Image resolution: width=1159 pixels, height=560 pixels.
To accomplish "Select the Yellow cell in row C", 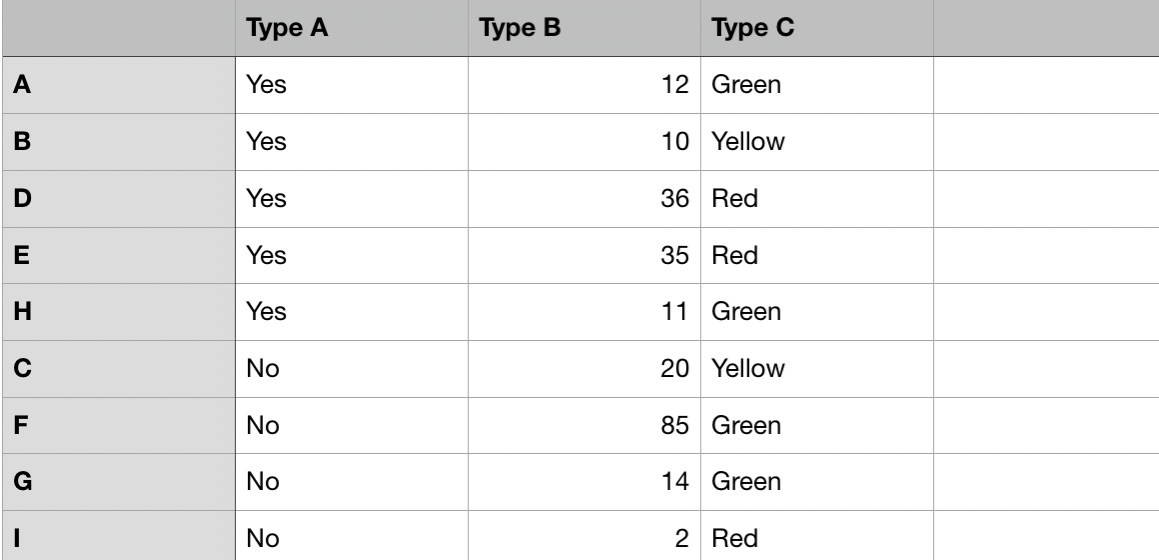I will click(x=816, y=370).
